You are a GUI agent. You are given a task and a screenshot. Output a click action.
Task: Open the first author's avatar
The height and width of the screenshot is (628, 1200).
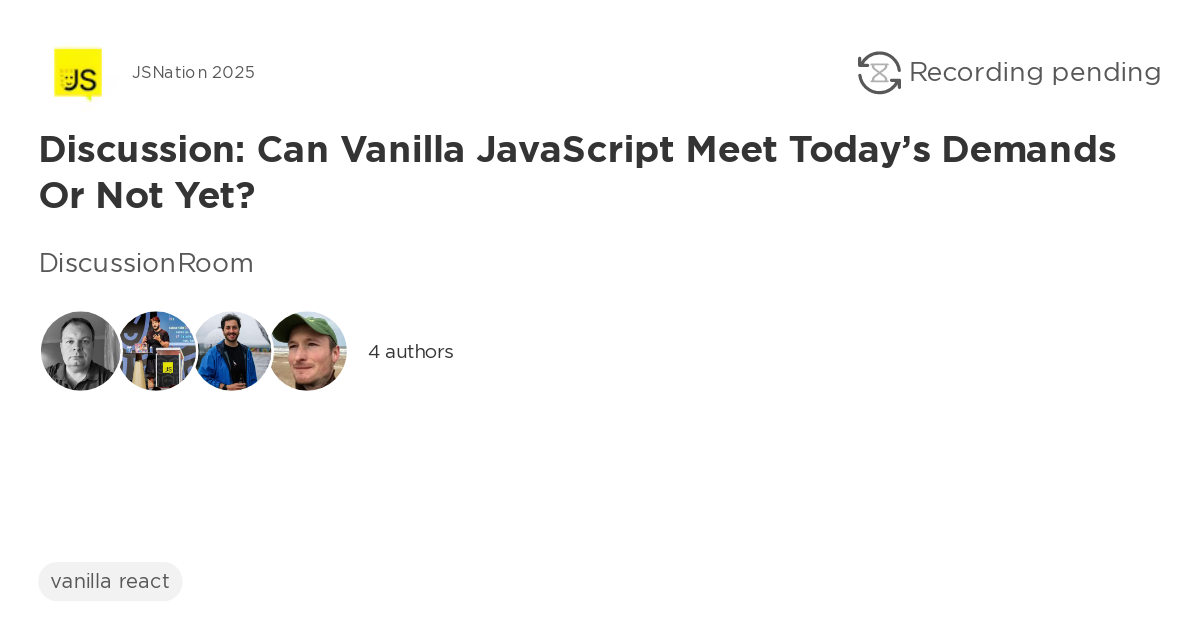(80, 351)
